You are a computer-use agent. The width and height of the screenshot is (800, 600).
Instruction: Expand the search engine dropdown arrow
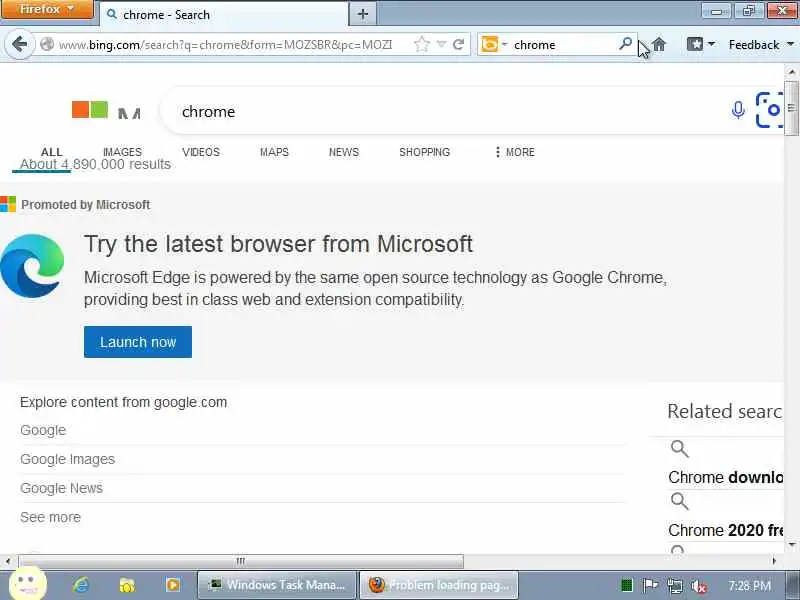click(x=504, y=44)
